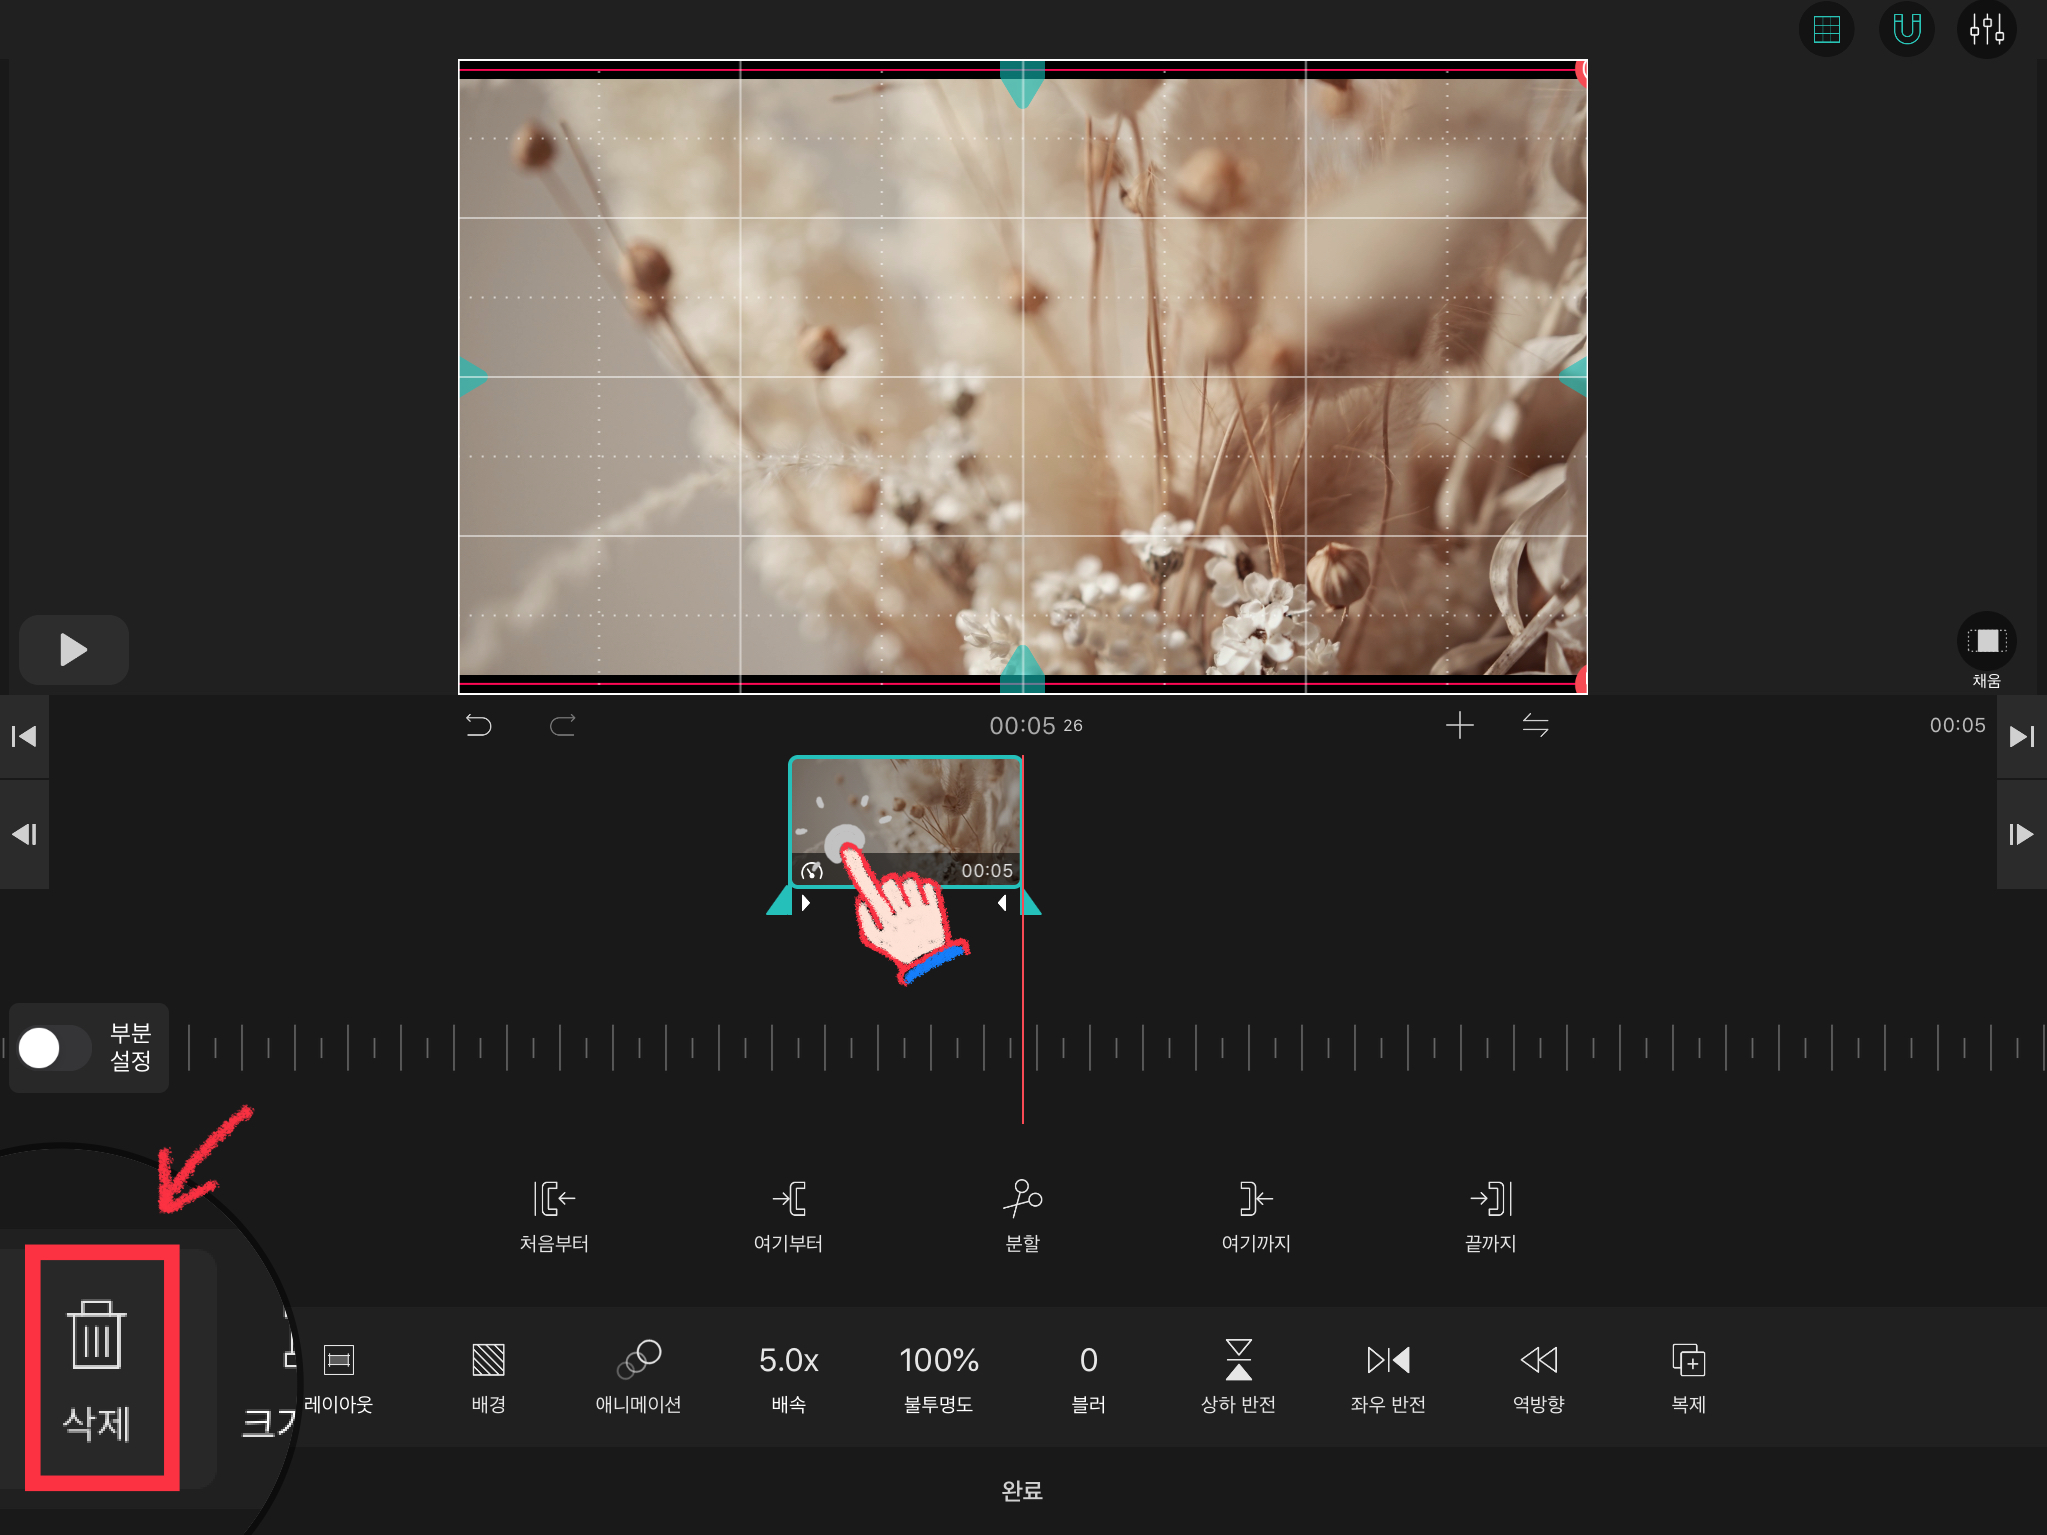Image resolution: width=2047 pixels, height=1535 pixels.
Task: Tap the 여기까지 trim-to-here icon
Action: (1256, 1198)
